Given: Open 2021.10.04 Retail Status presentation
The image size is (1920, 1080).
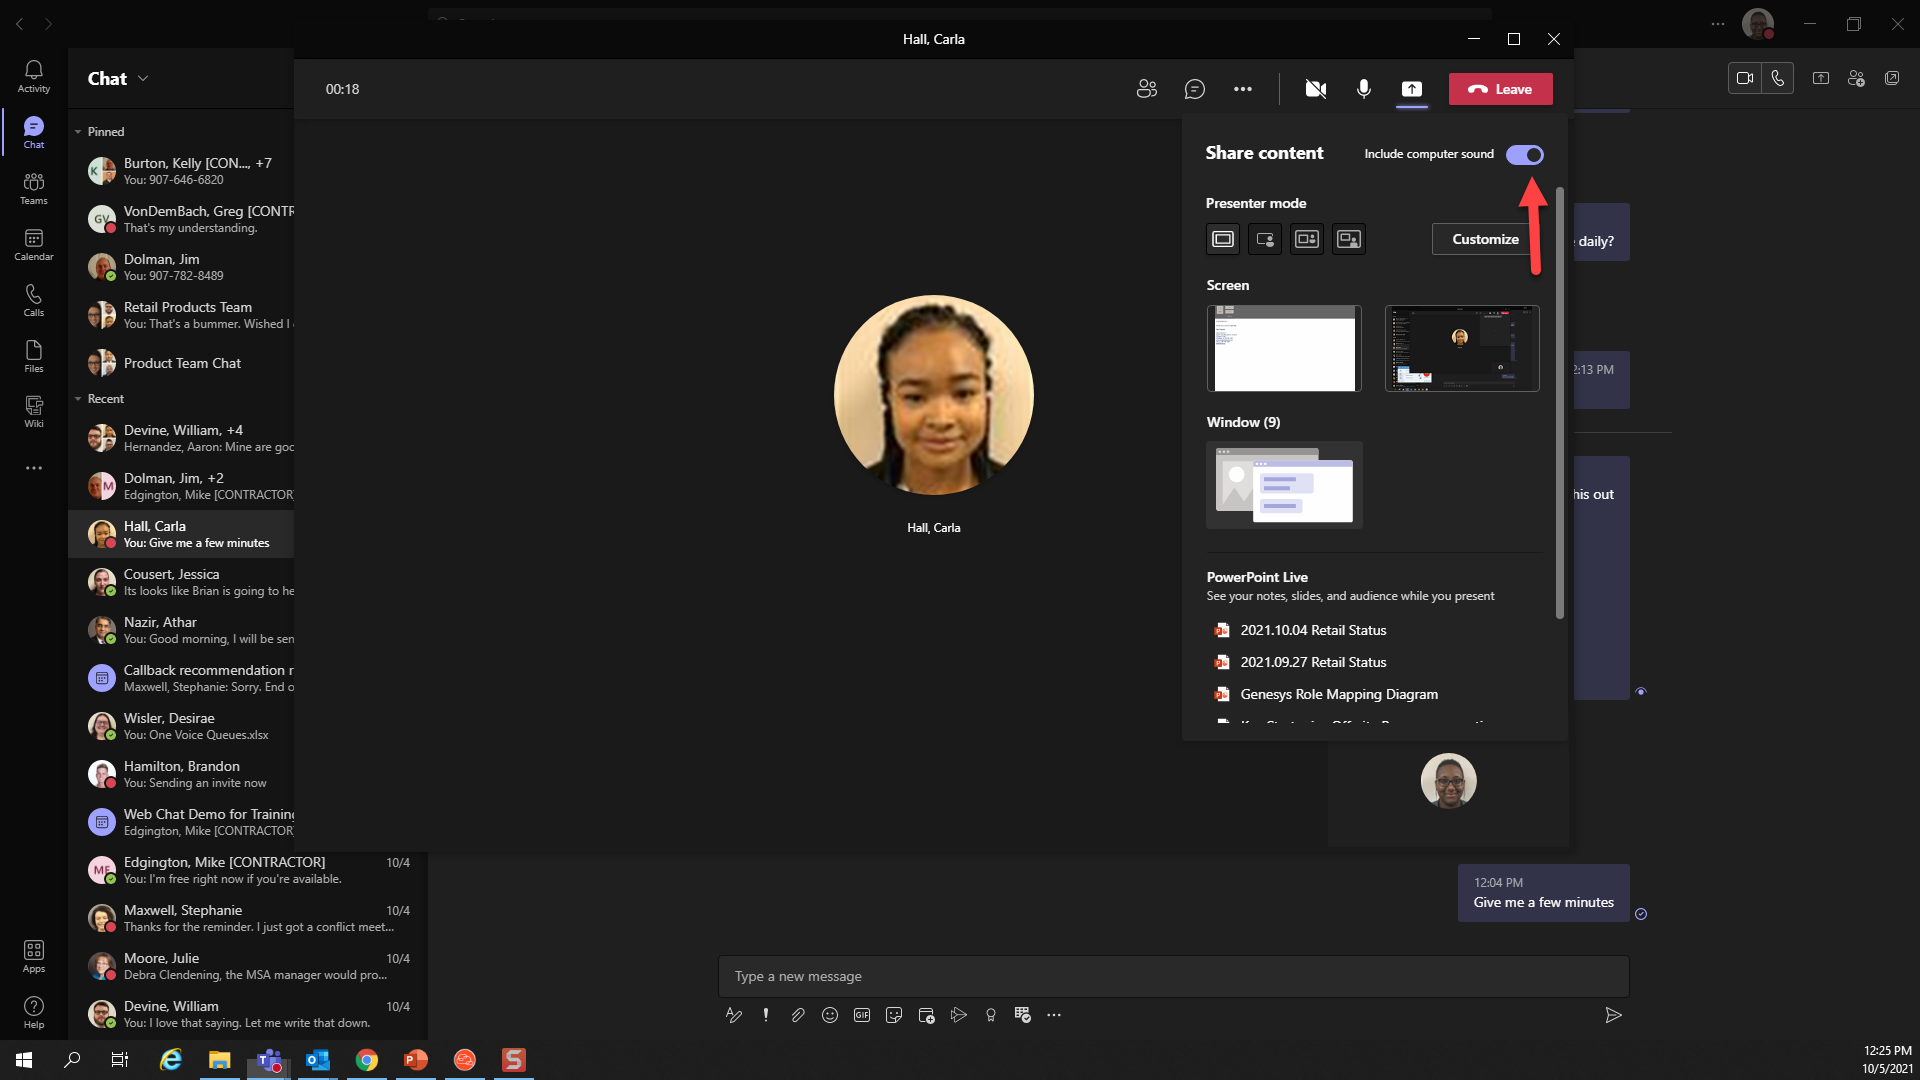Looking at the screenshot, I should pyautogui.click(x=1312, y=630).
